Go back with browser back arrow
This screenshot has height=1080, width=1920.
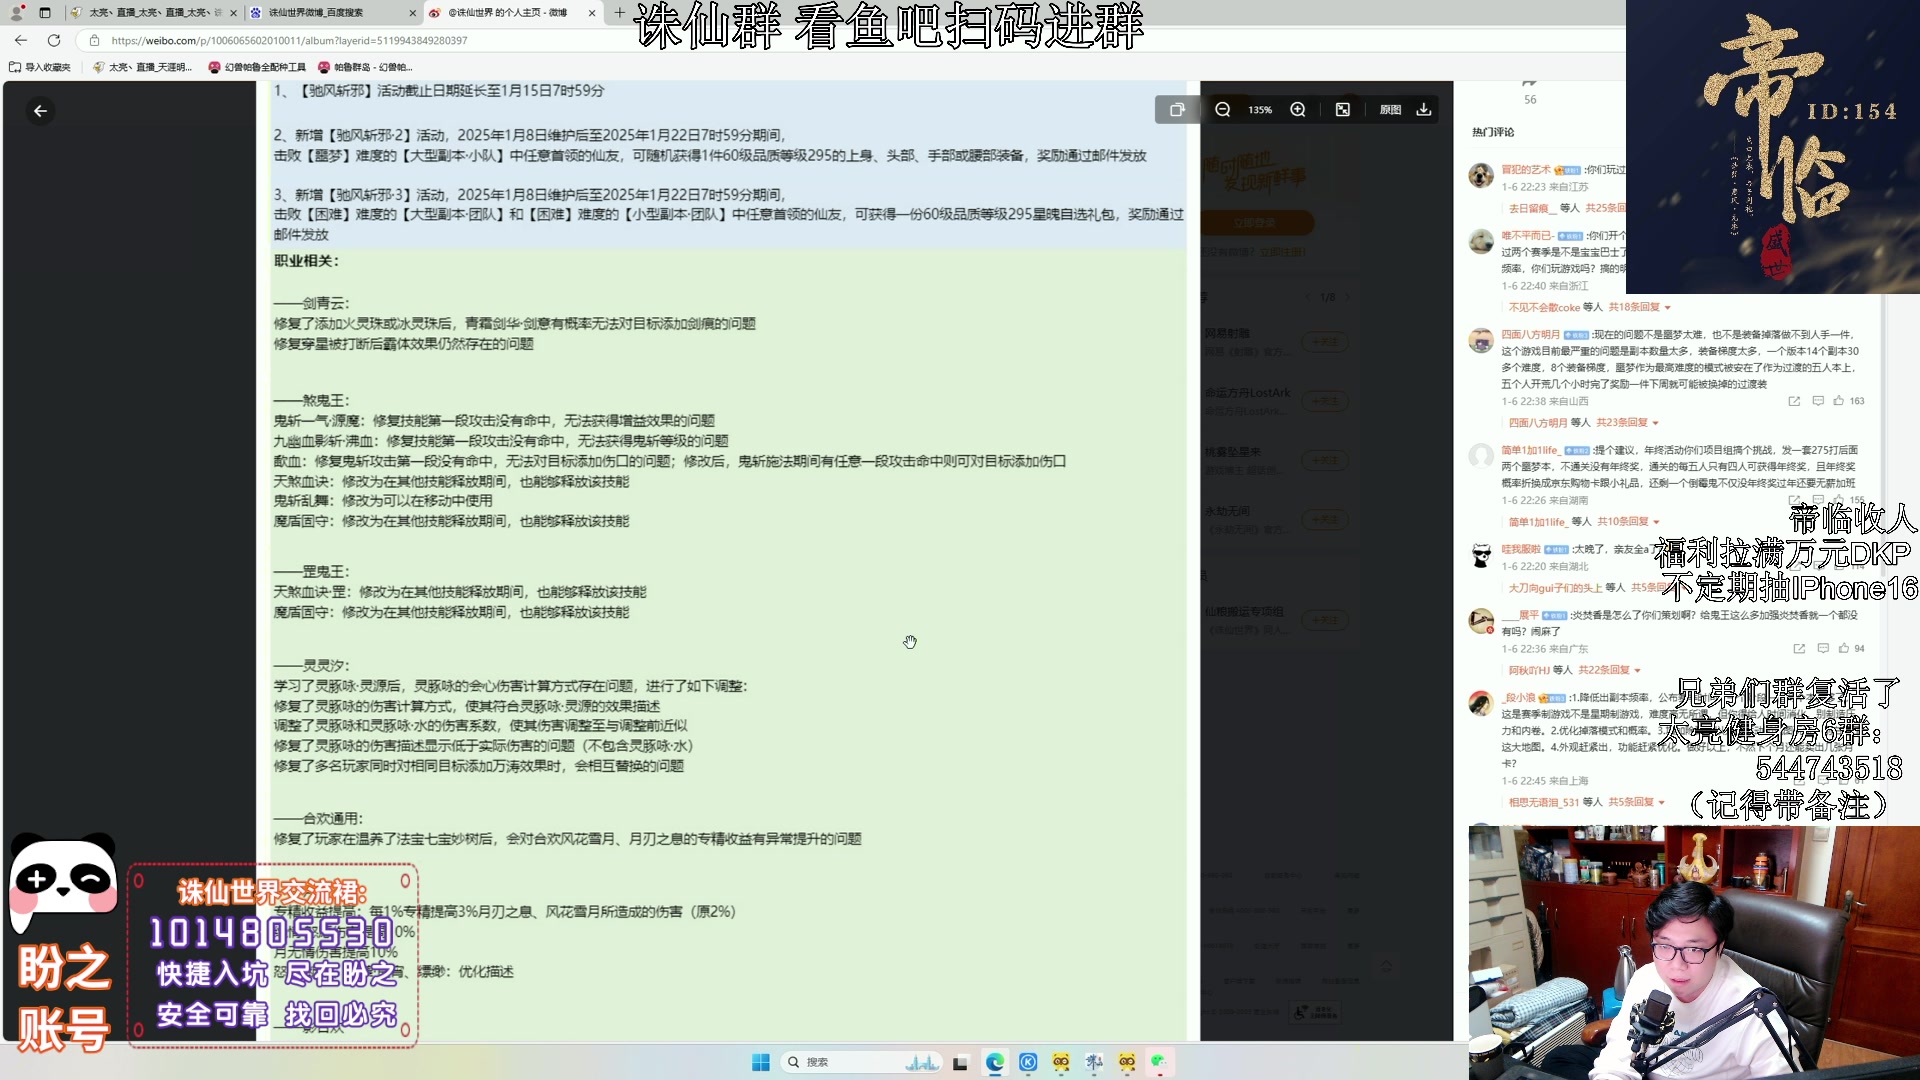point(21,40)
